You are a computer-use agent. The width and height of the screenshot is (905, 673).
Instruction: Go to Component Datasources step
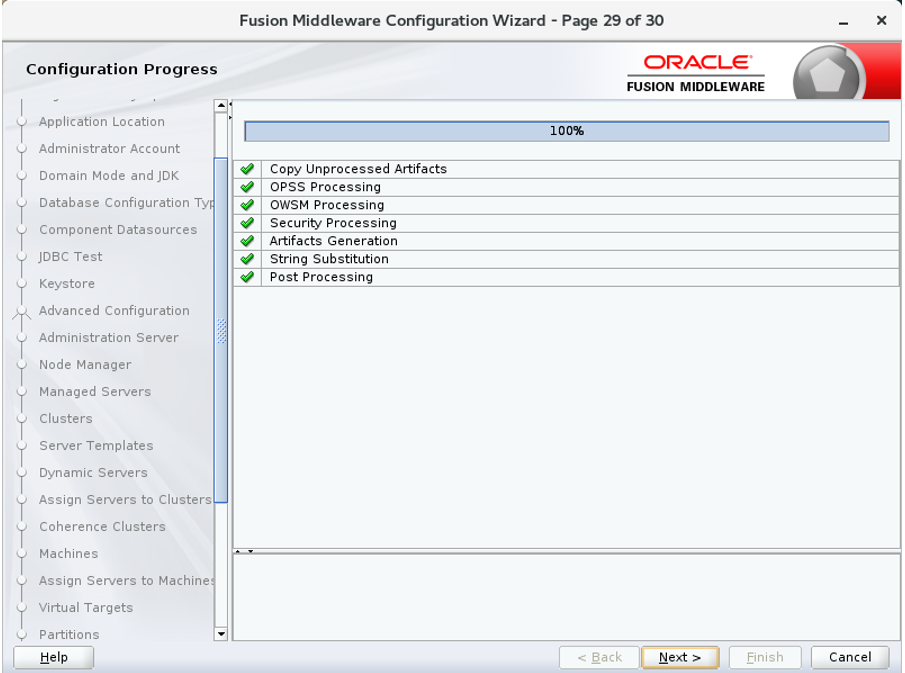(118, 230)
